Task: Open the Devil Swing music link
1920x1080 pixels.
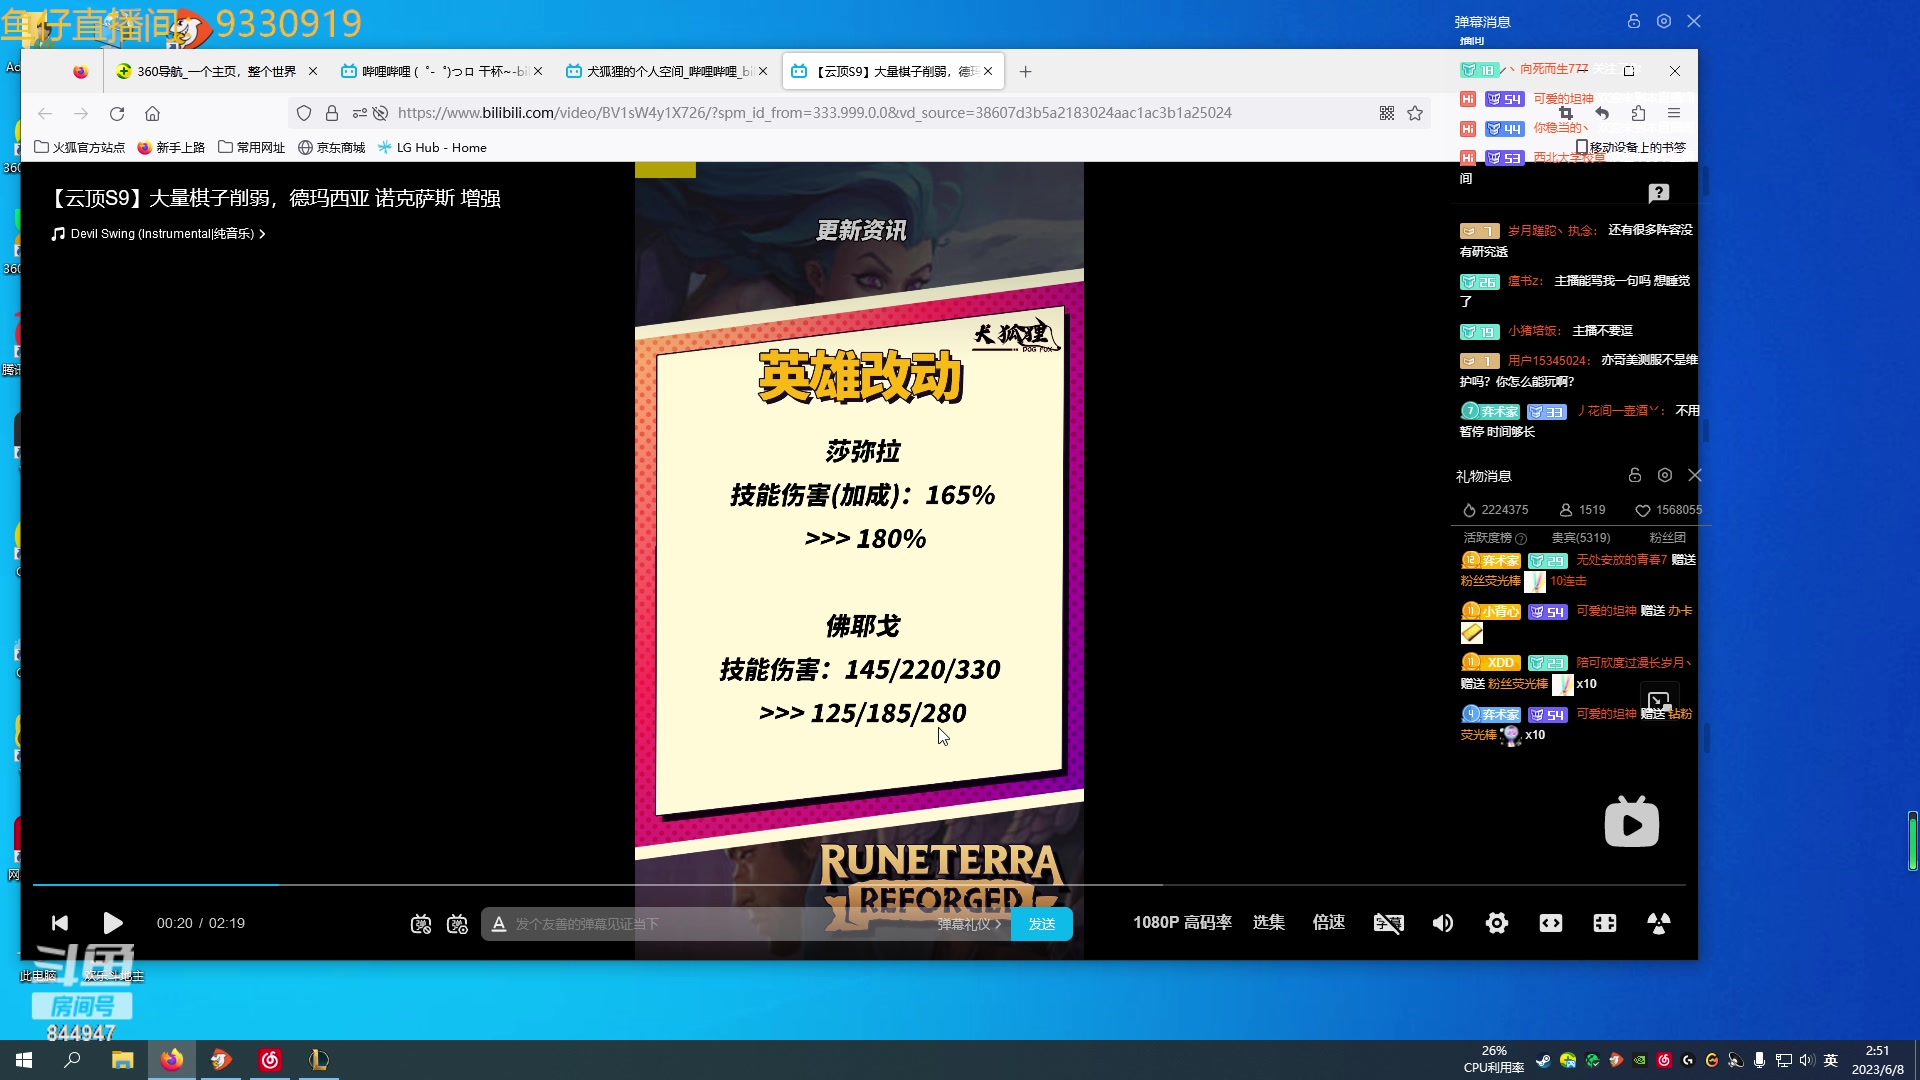Action: [159, 234]
